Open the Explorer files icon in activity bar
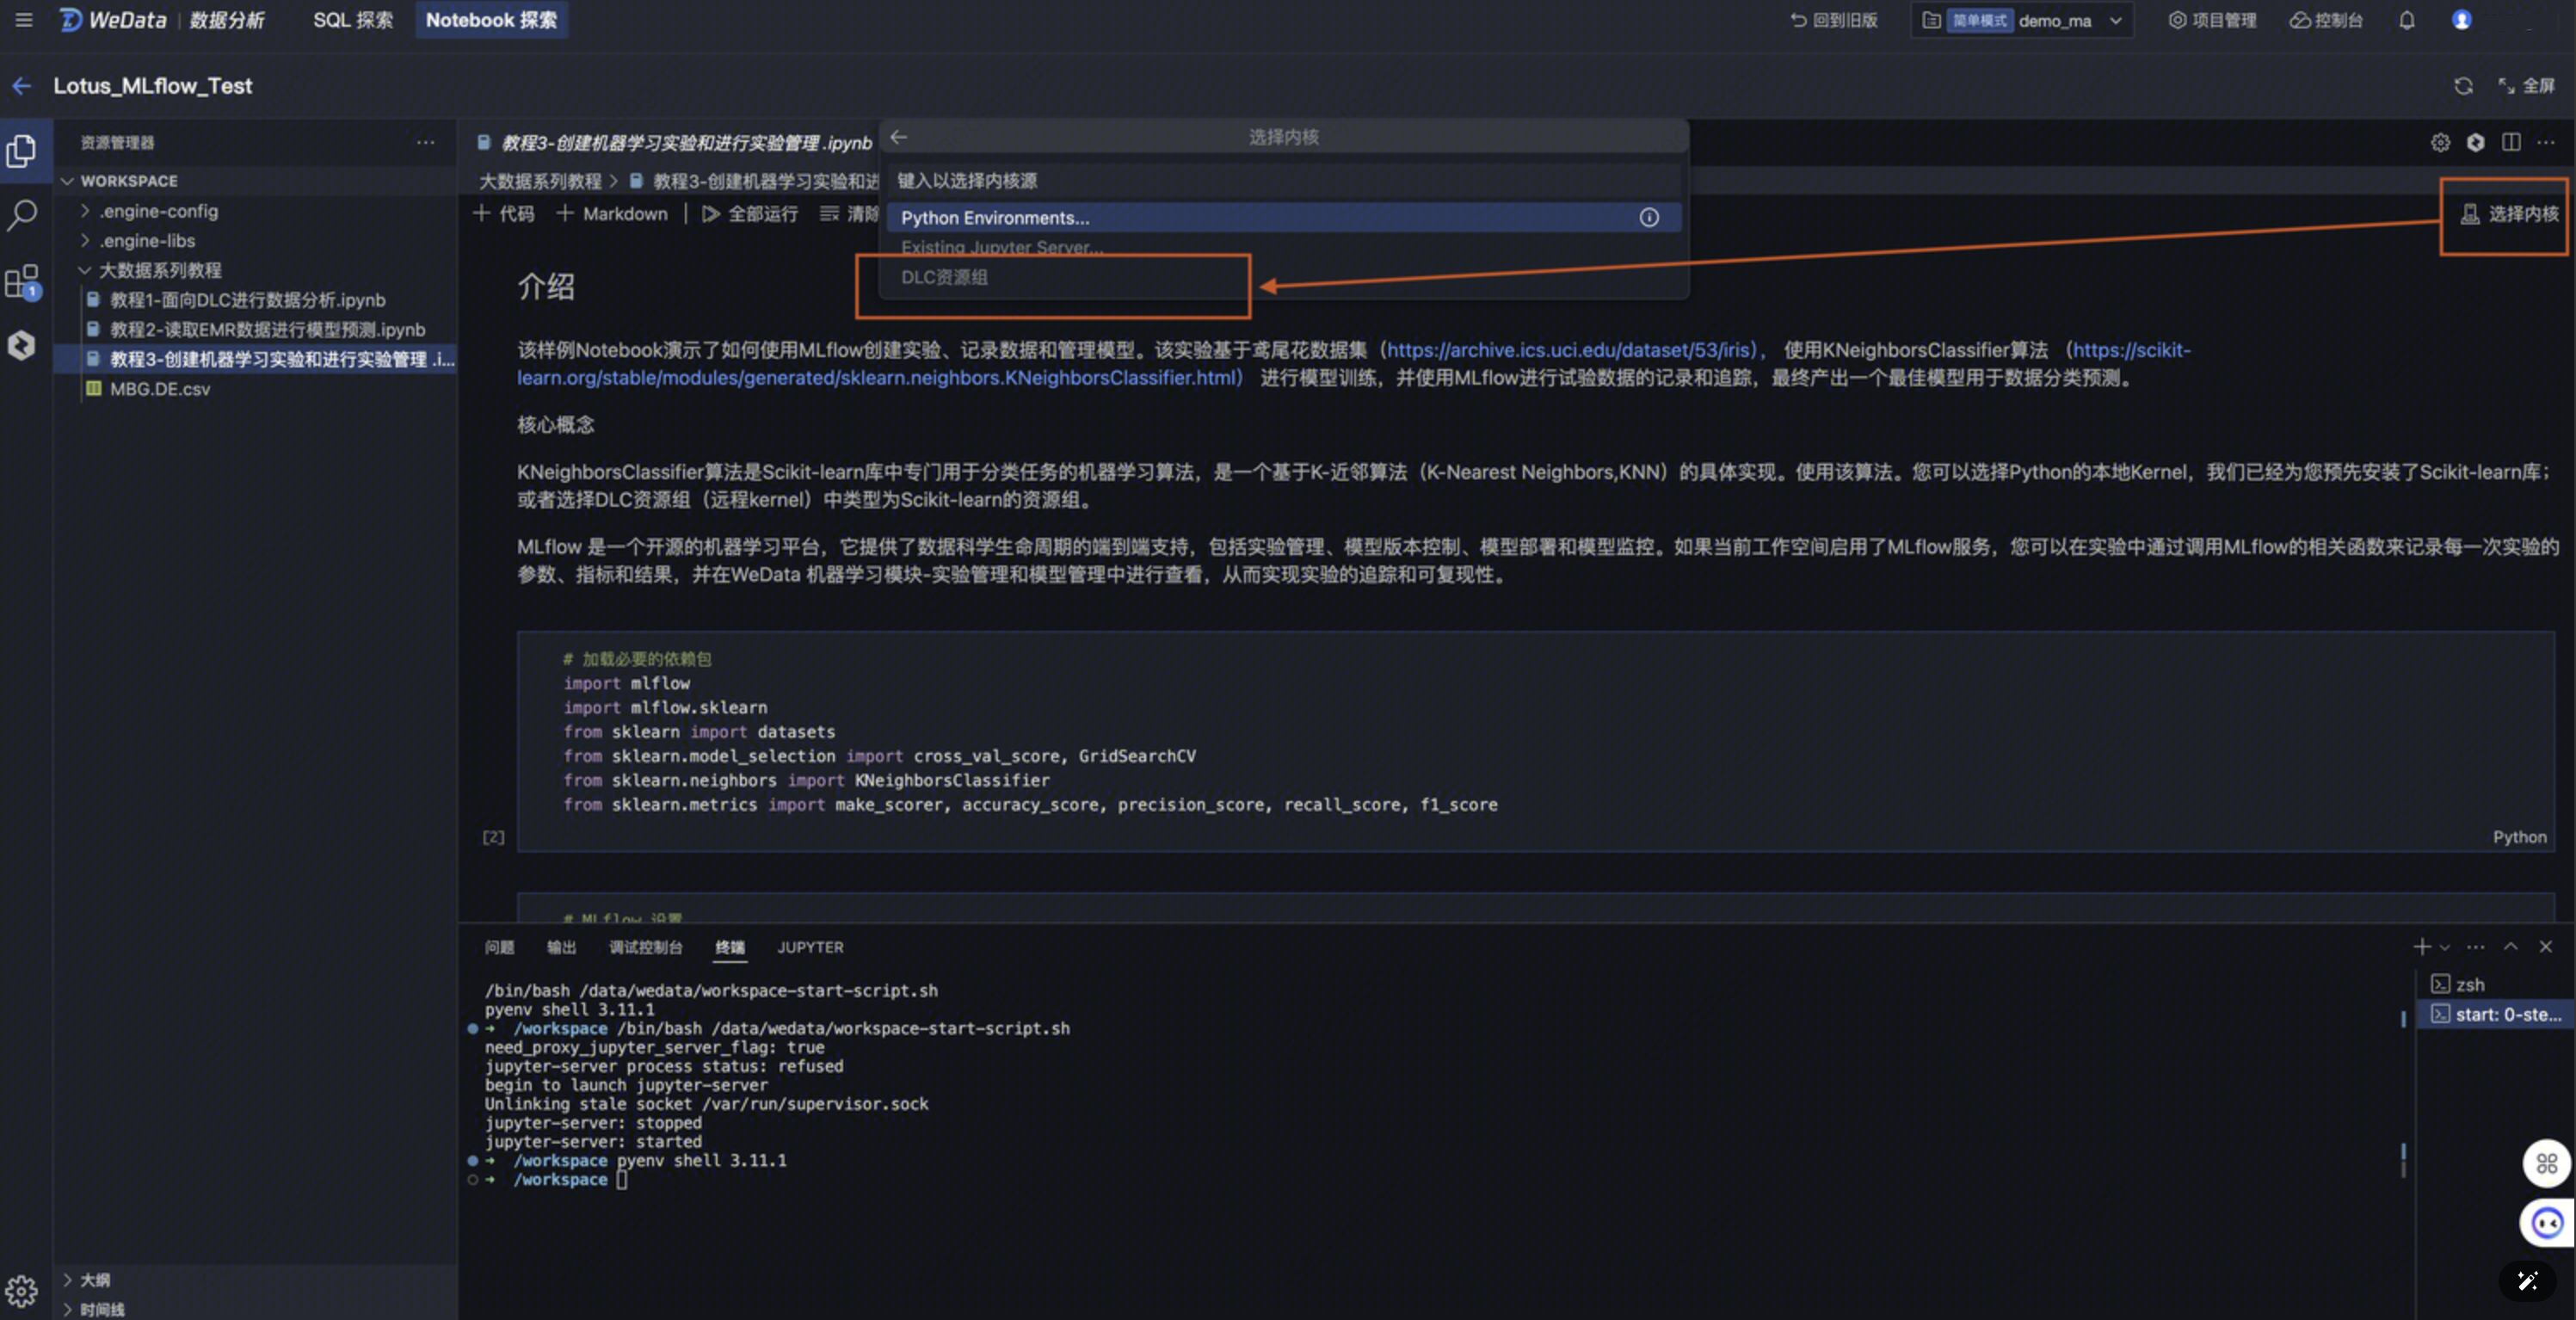 pos(22,151)
